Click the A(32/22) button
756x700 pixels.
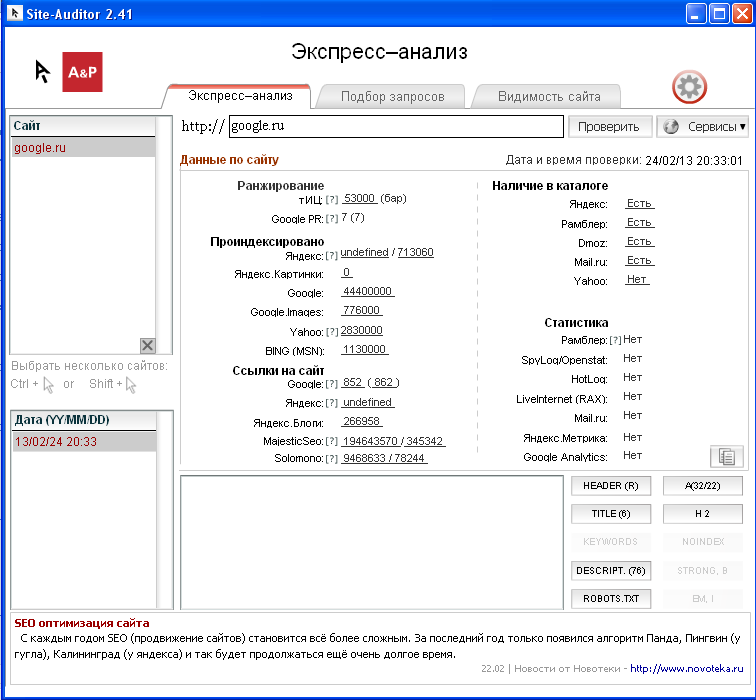pyautogui.click(x=702, y=485)
